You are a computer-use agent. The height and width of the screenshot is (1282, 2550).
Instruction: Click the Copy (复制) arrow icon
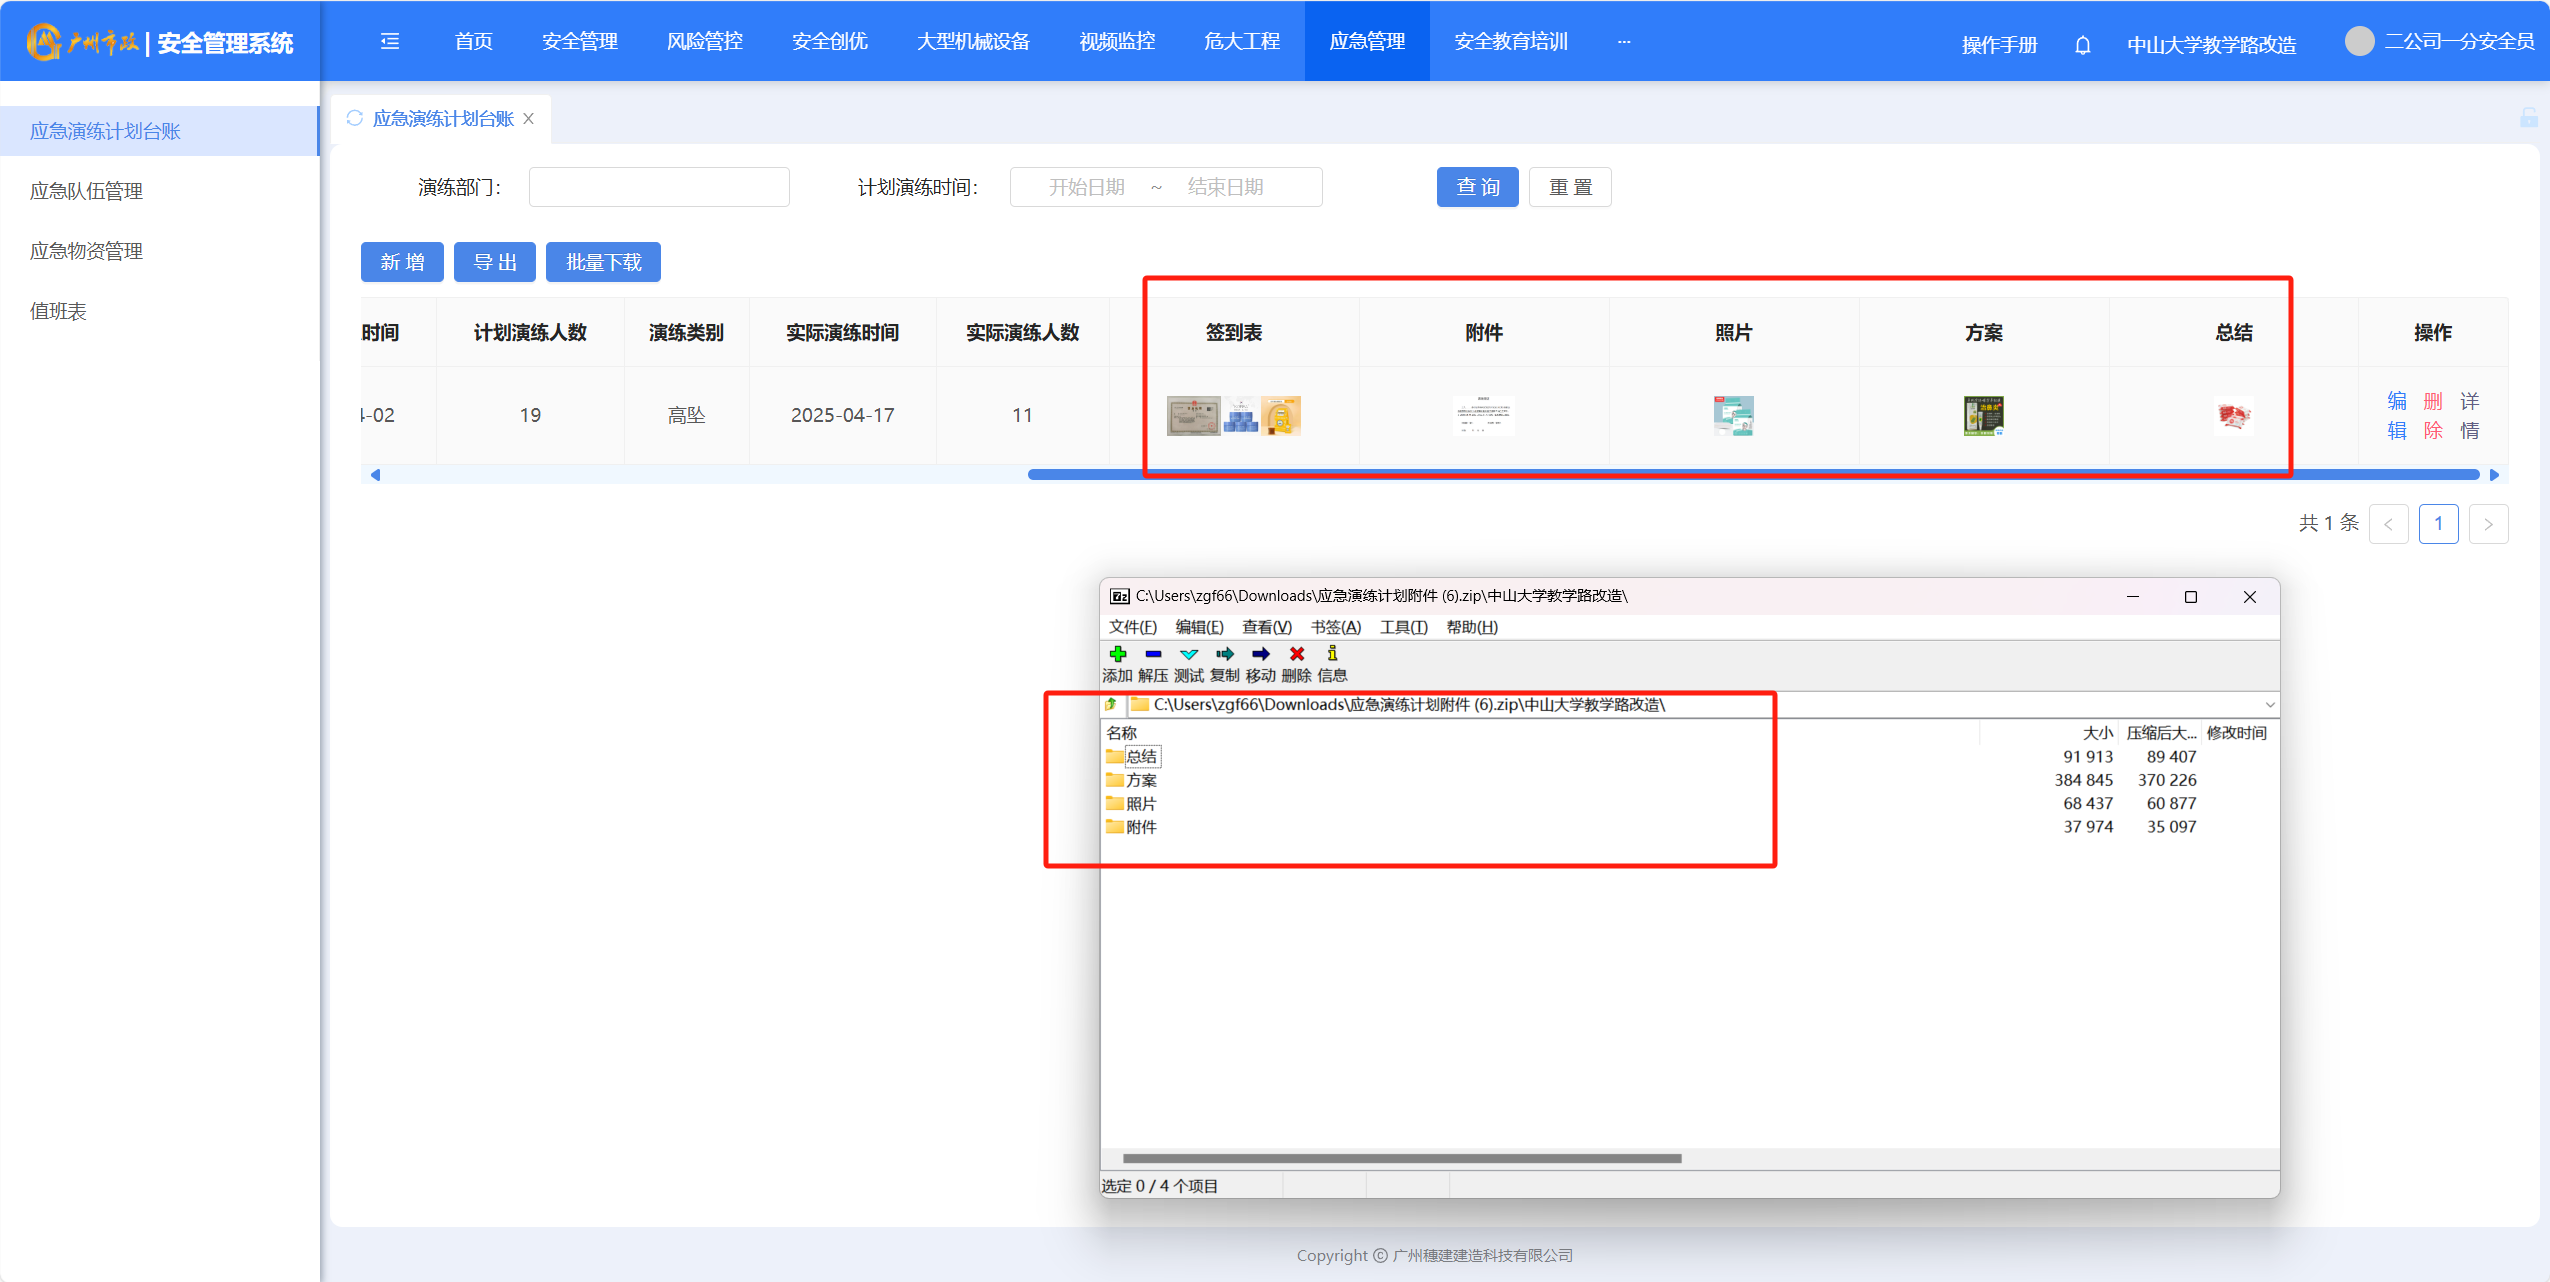click(x=1225, y=654)
